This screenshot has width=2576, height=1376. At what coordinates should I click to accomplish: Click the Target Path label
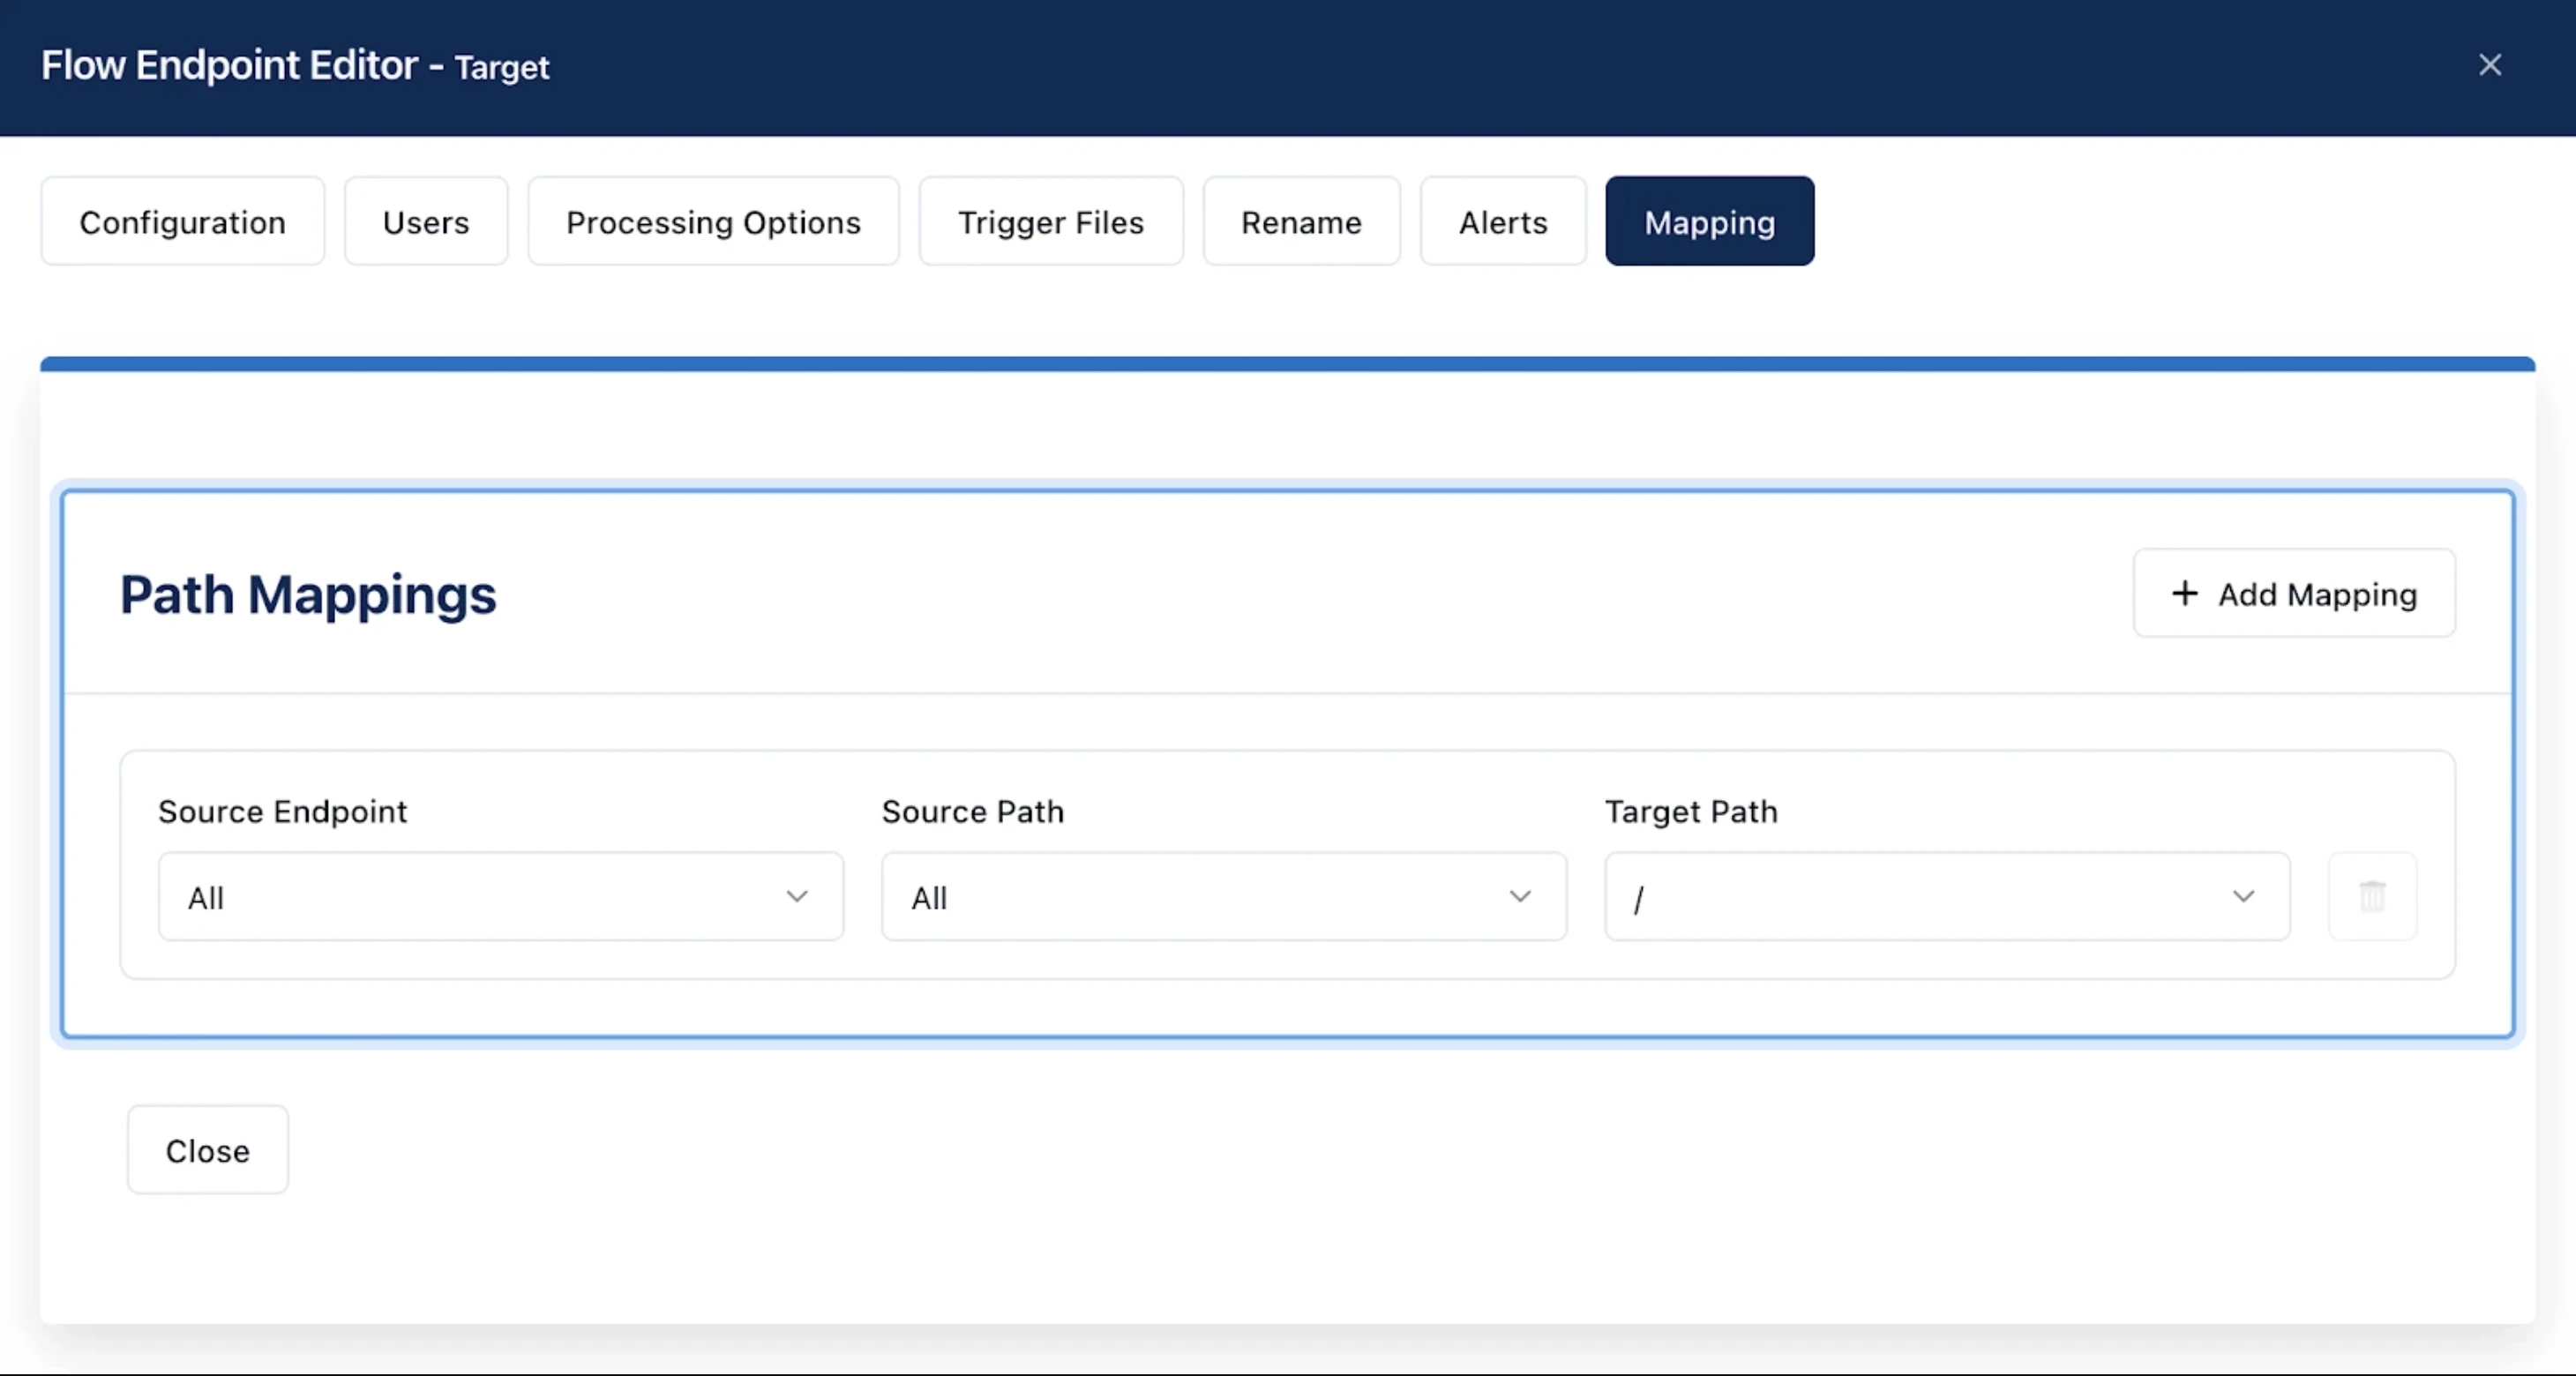coord(1691,811)
